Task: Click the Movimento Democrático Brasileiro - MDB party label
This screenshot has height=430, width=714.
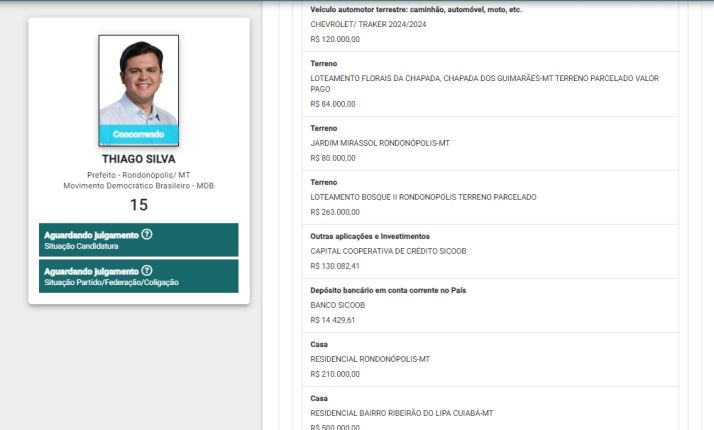Action: (138, 186)
